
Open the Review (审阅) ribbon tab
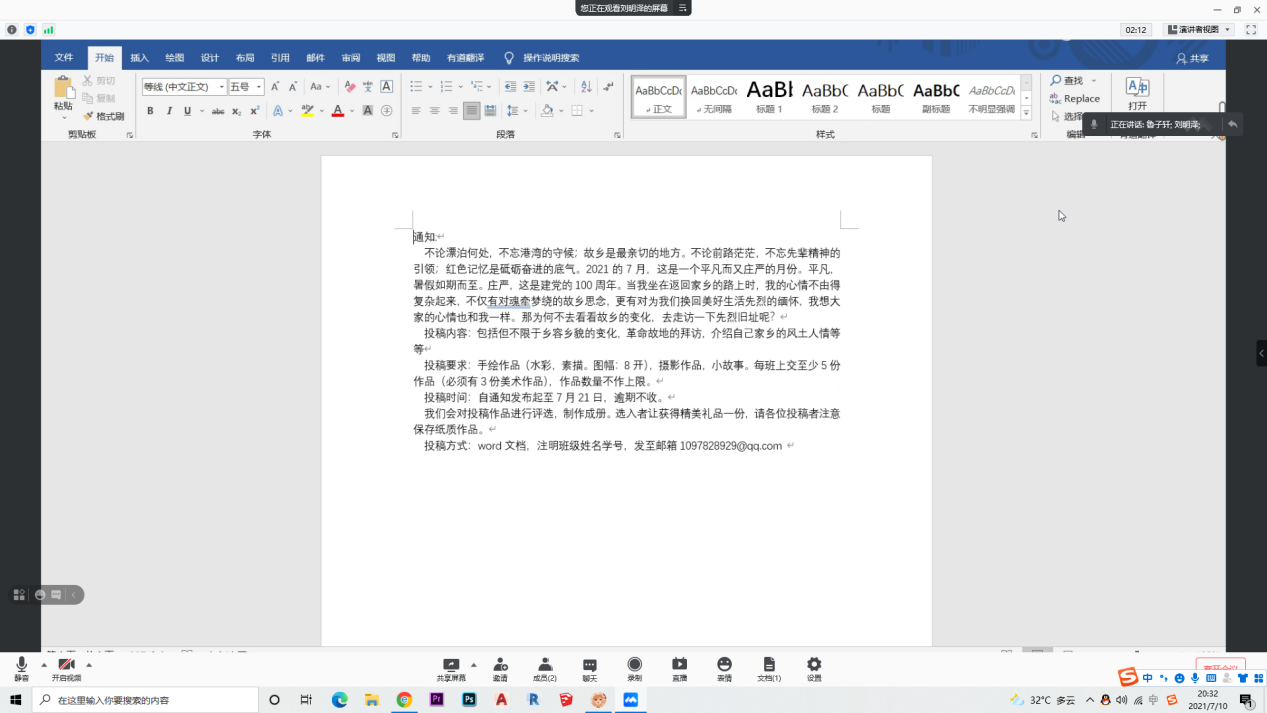[x=350, y=58]
